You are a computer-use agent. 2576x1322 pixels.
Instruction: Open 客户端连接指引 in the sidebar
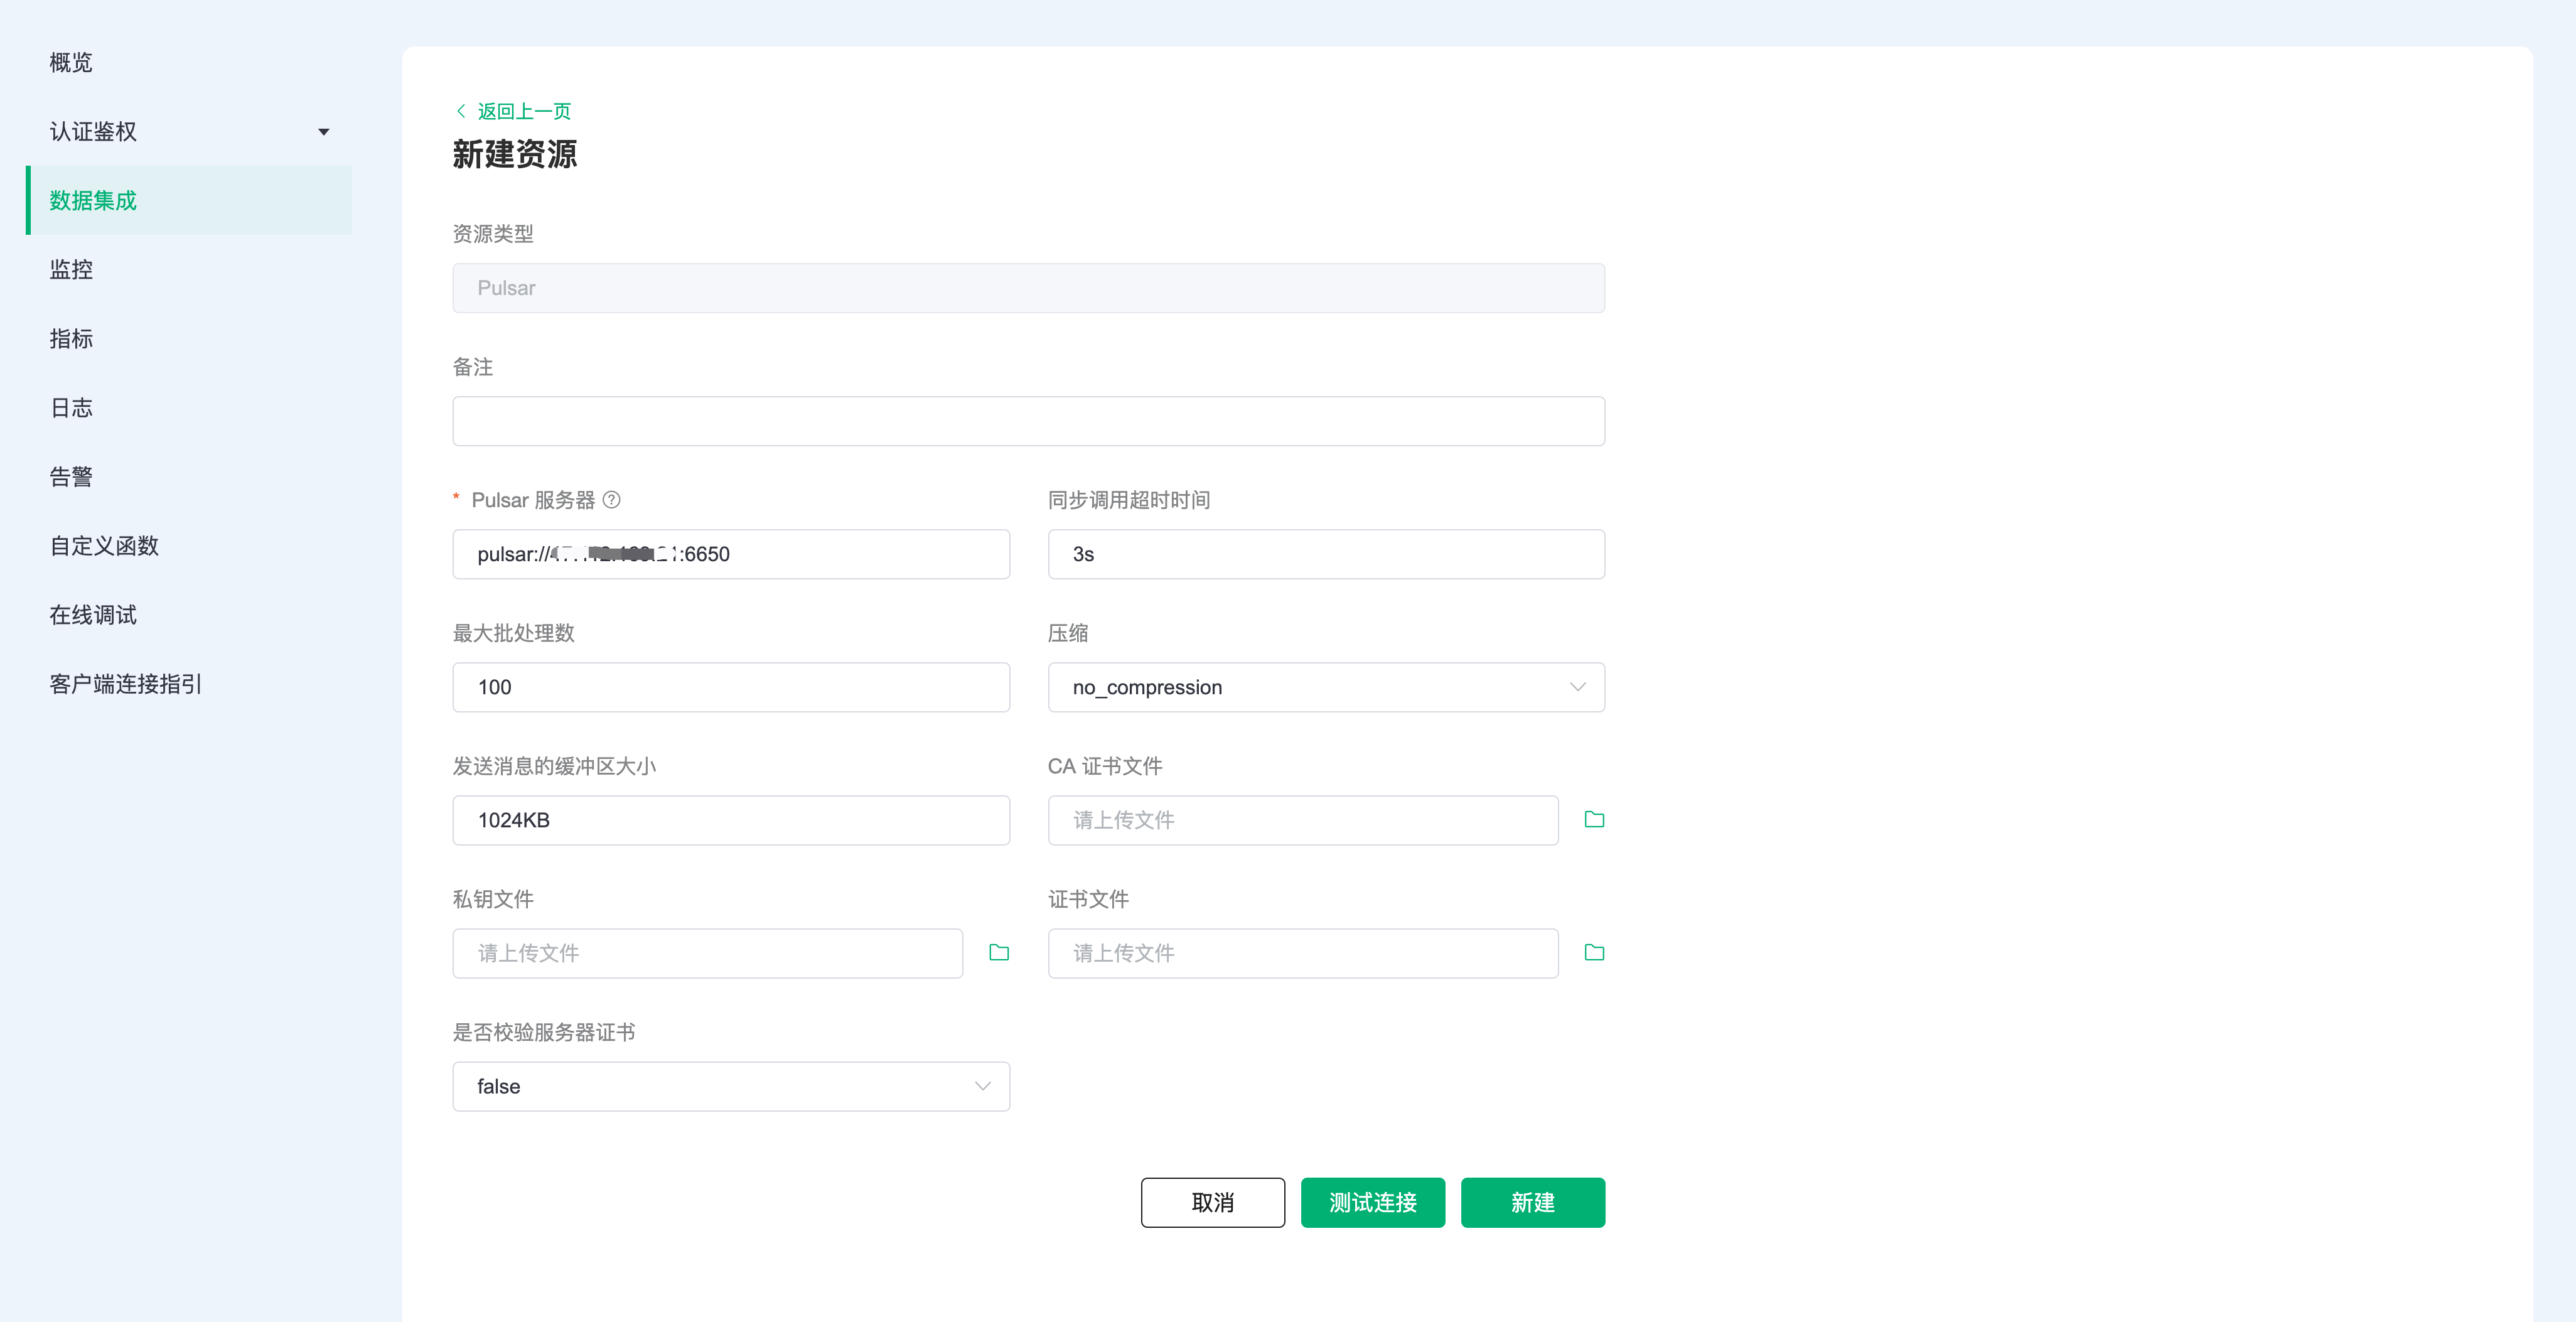click(126, 683)
